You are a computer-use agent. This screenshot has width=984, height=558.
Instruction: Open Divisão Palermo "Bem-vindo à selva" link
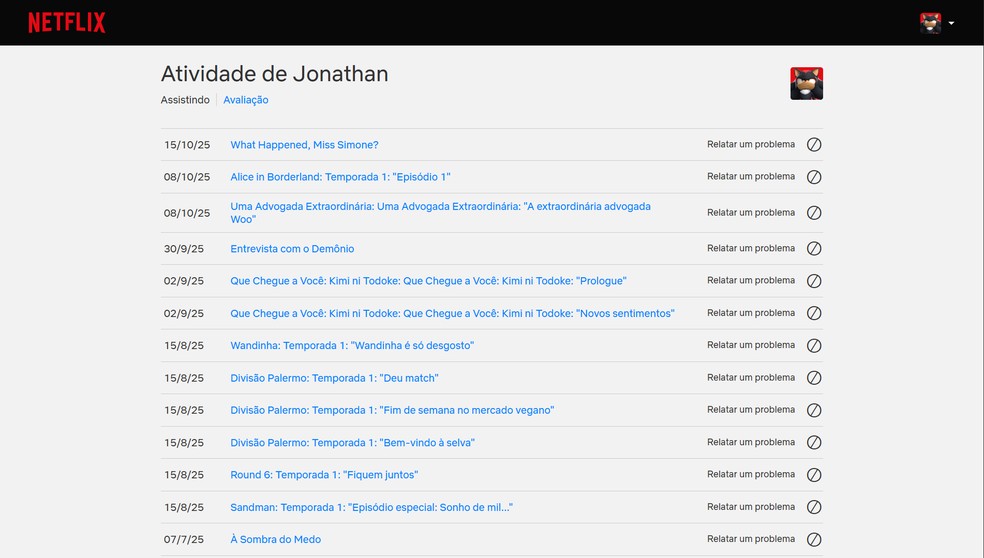(x=352, y=443)
